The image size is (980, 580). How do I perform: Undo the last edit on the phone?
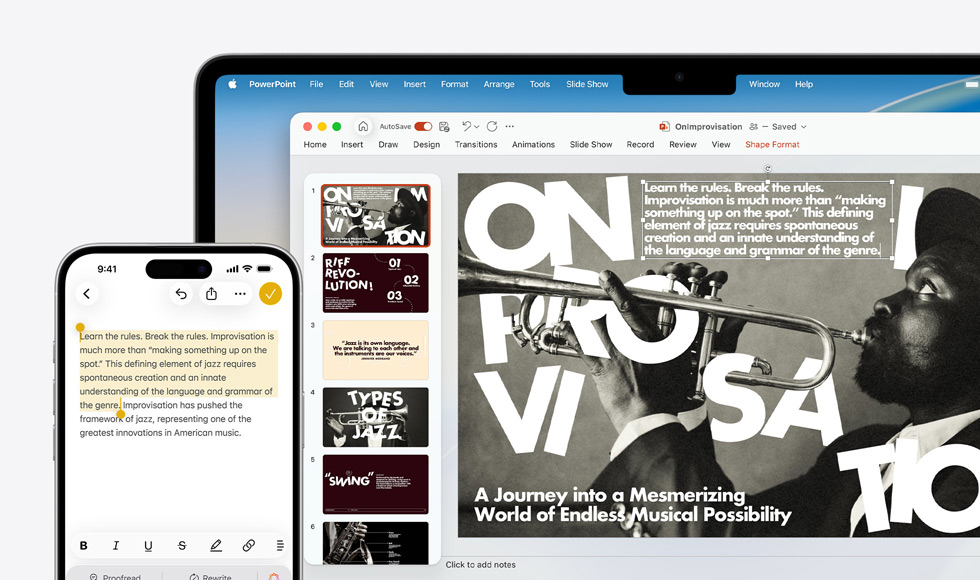pyautogui.click(x=180, y=293)
